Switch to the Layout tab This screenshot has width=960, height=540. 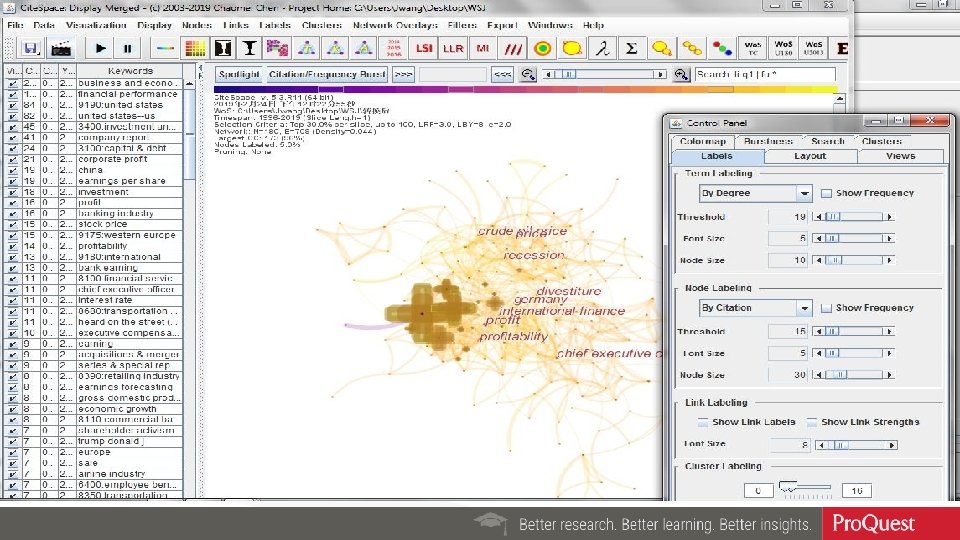pos(810,156)
